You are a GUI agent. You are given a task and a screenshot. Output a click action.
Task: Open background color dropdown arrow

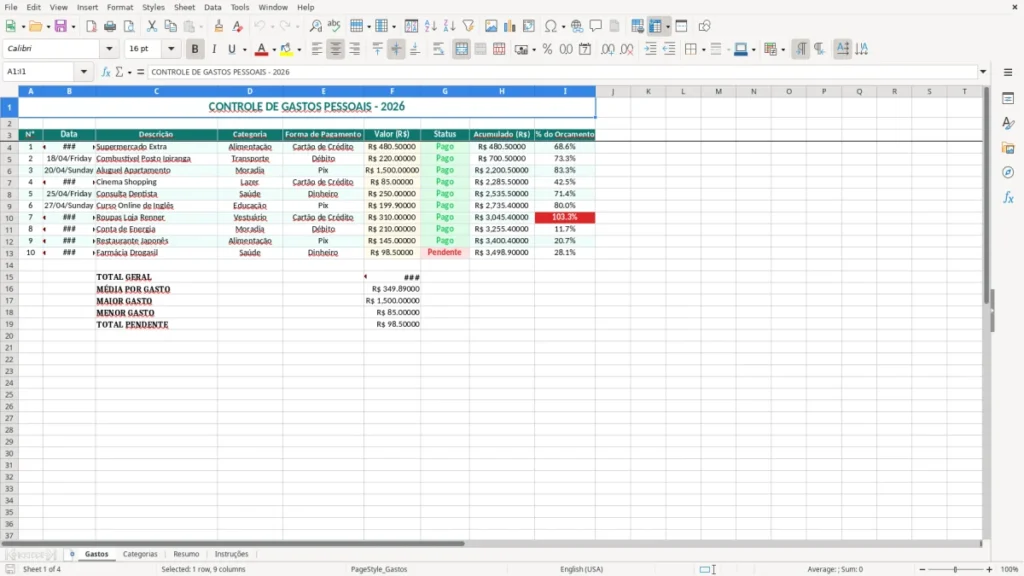click(x=299, y=50)
